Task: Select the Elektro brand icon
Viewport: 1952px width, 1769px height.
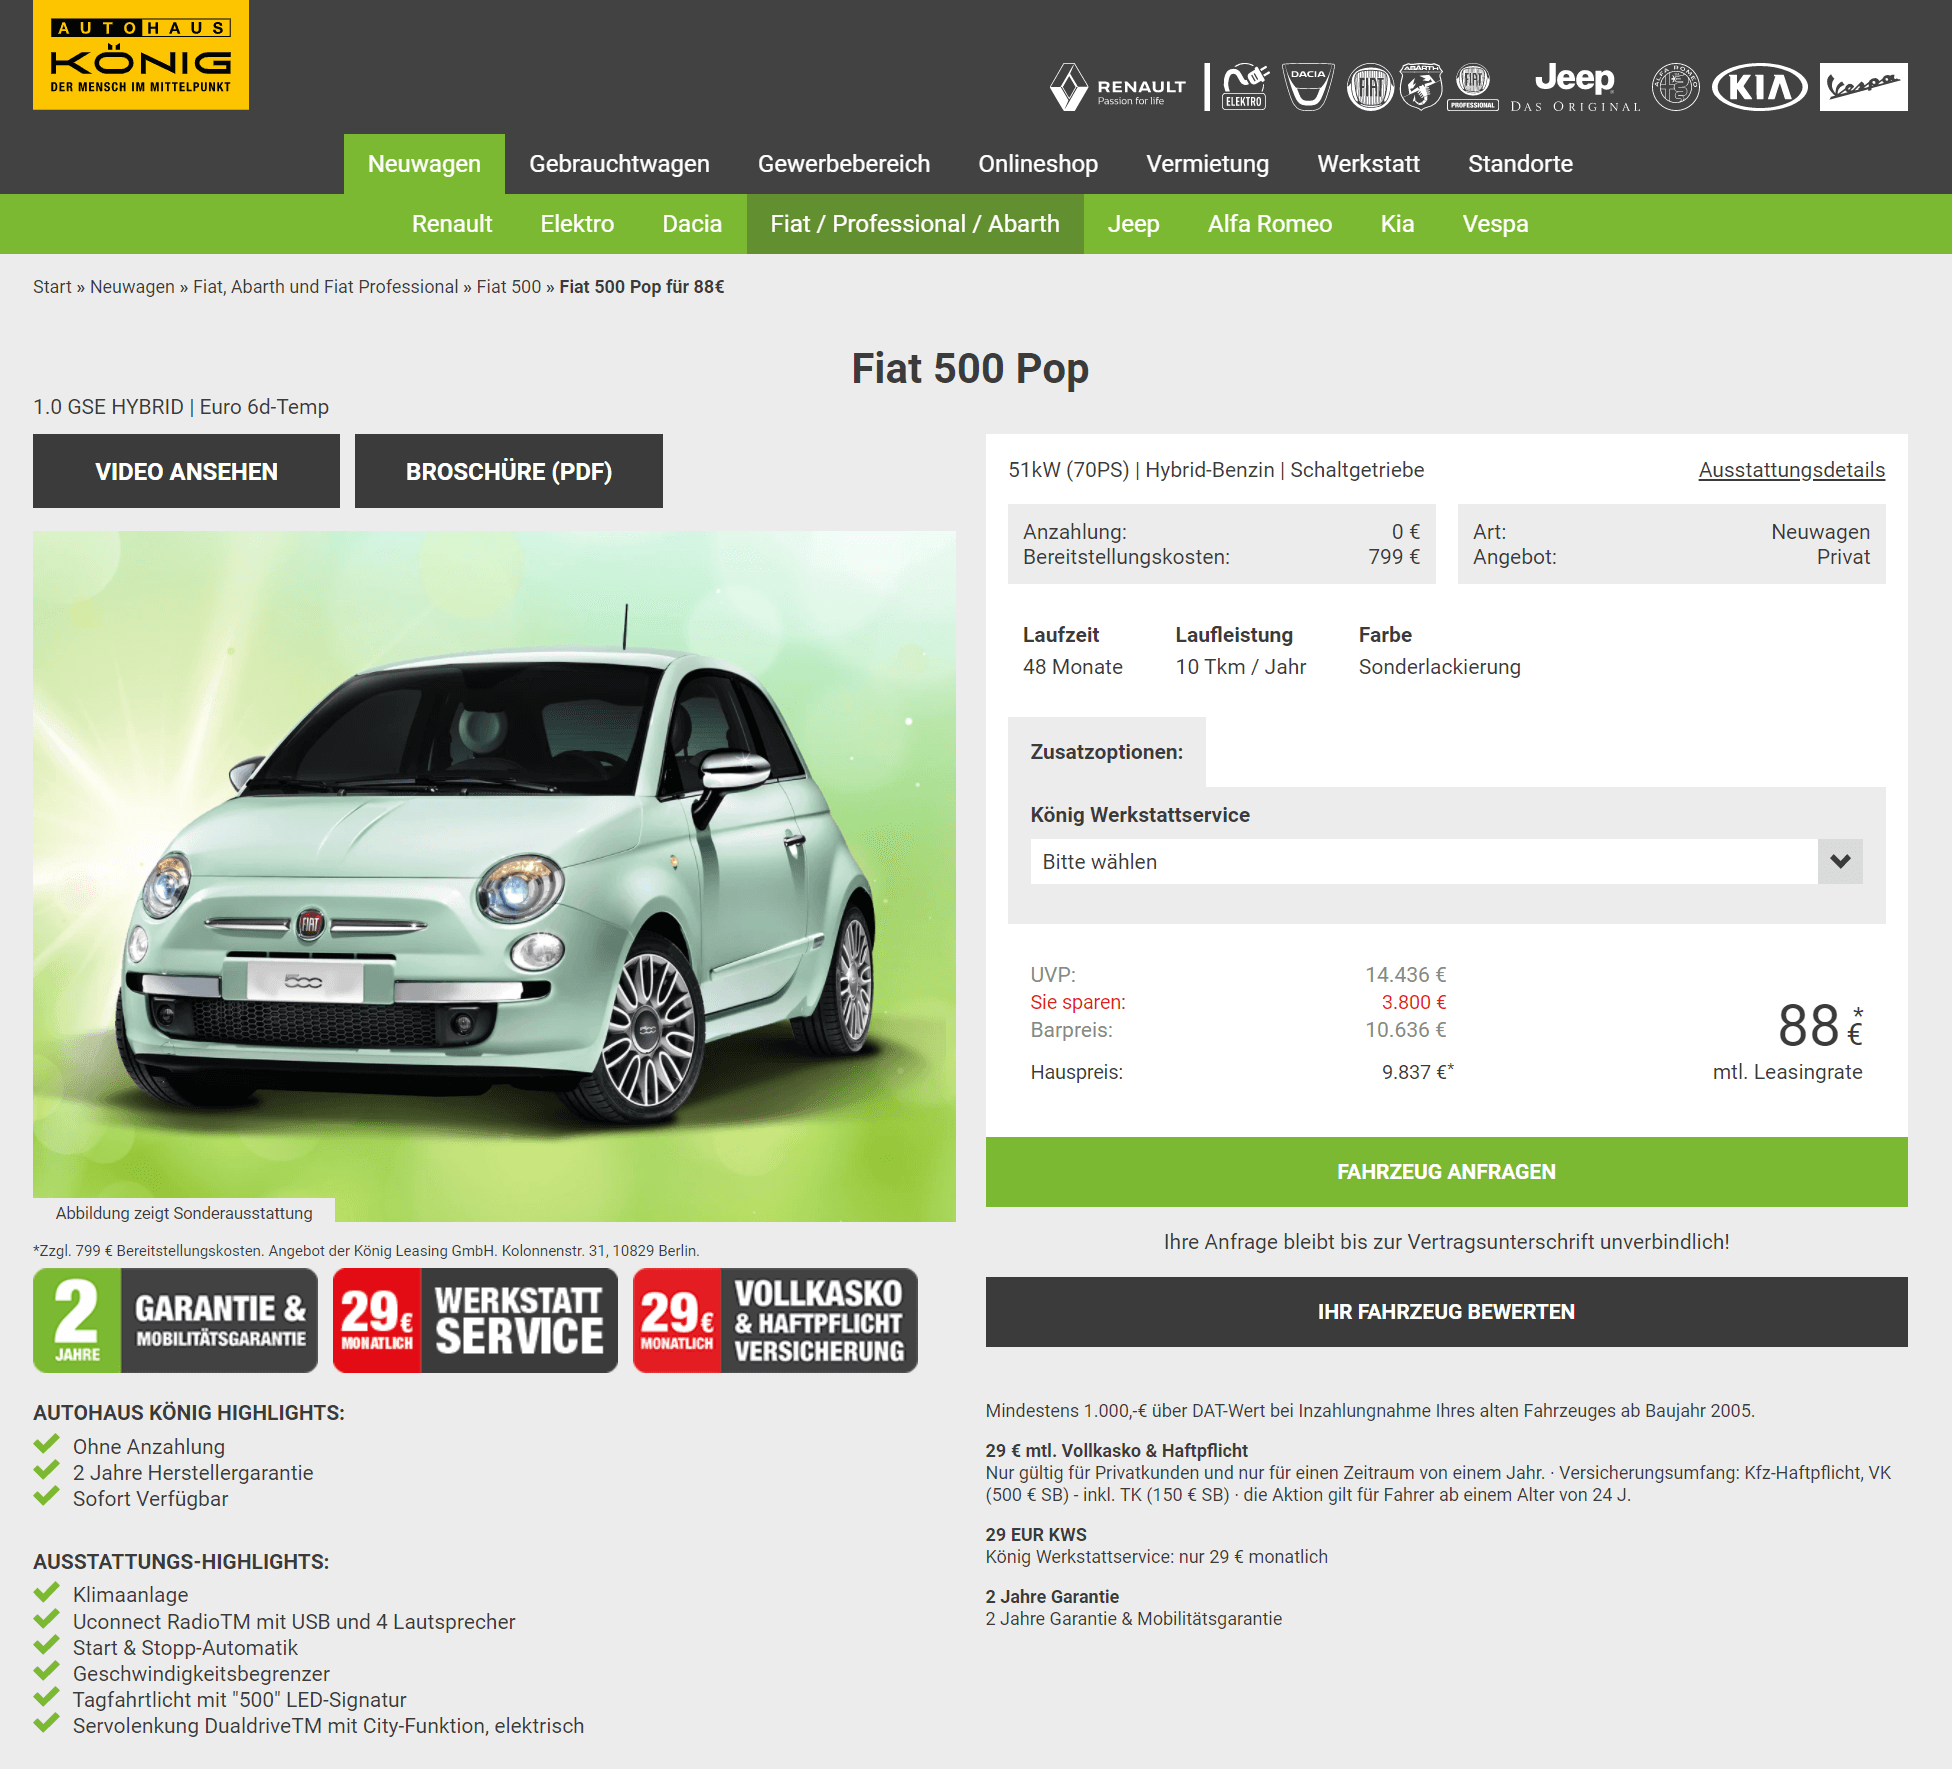Action: [x=1245, y=87]
